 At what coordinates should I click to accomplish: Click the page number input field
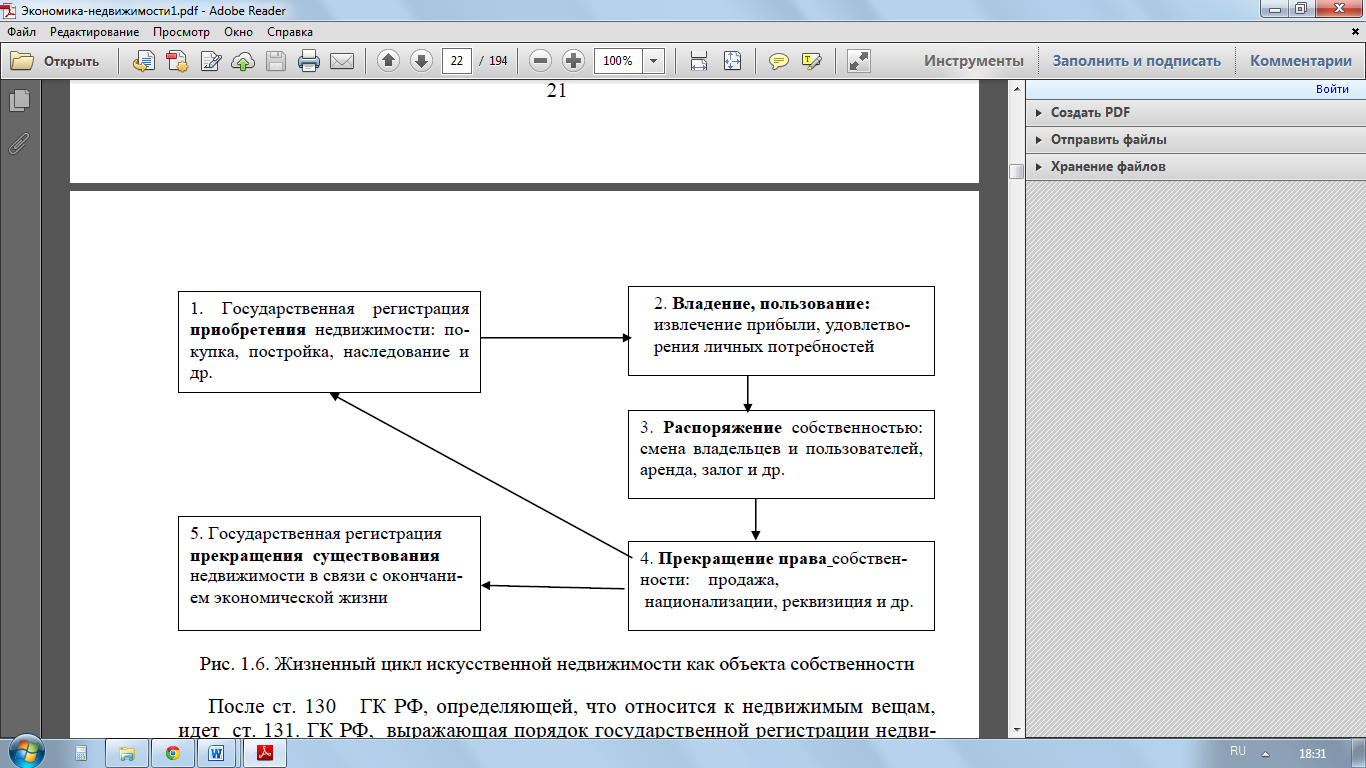(x=457, y=61)
